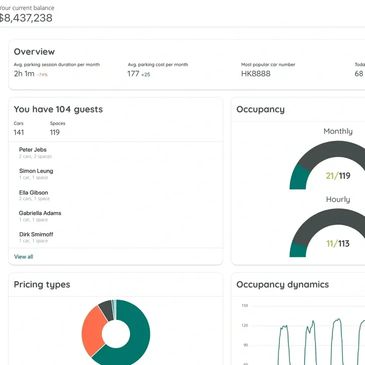365x365 pixels.
Task: Click the orange pricing types donut segment
Action: 93,330
